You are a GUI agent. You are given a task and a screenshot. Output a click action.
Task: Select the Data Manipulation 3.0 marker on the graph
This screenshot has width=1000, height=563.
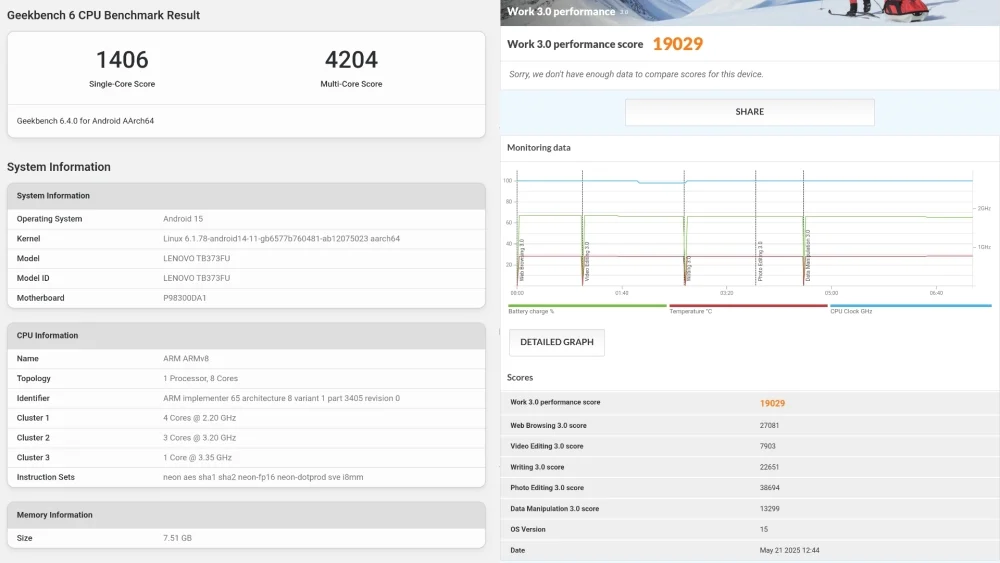(x=808, y=255)
